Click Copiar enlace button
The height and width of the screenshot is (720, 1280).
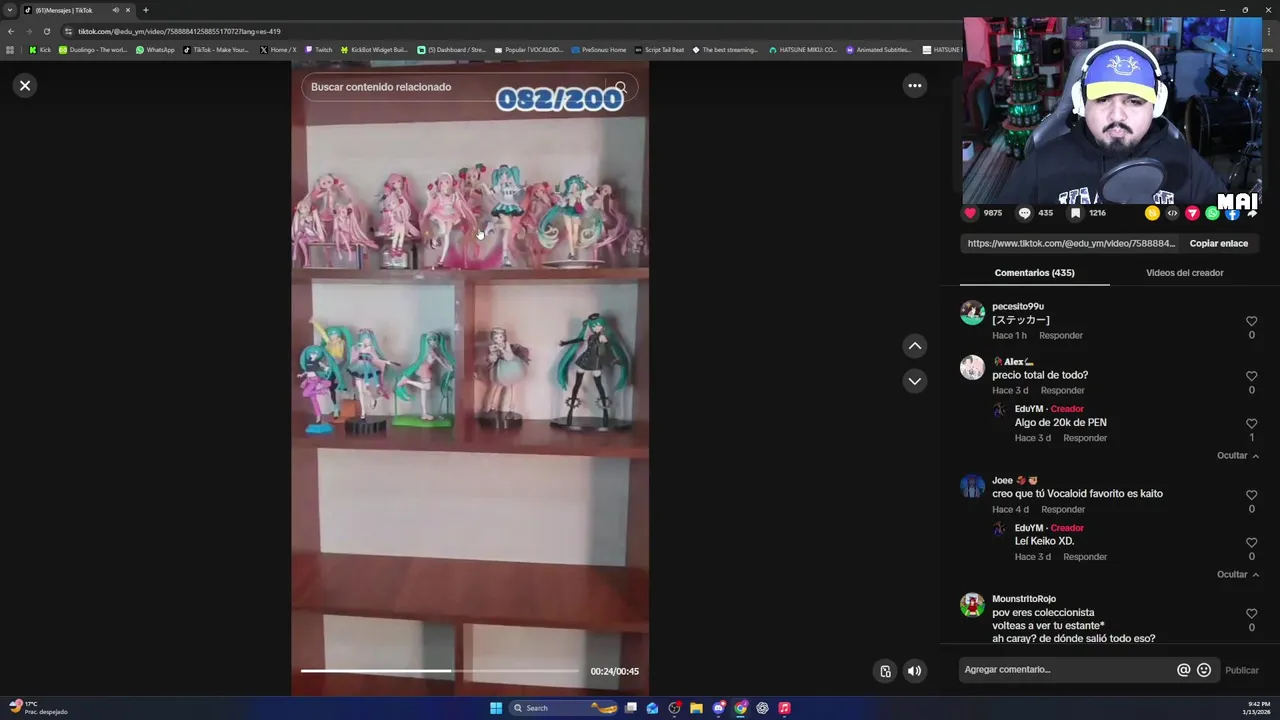point(1218,243)
